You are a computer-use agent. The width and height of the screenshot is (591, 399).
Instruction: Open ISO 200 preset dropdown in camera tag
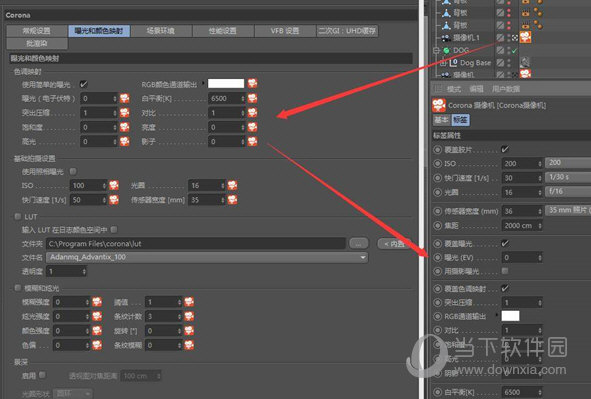click(568, 163)
